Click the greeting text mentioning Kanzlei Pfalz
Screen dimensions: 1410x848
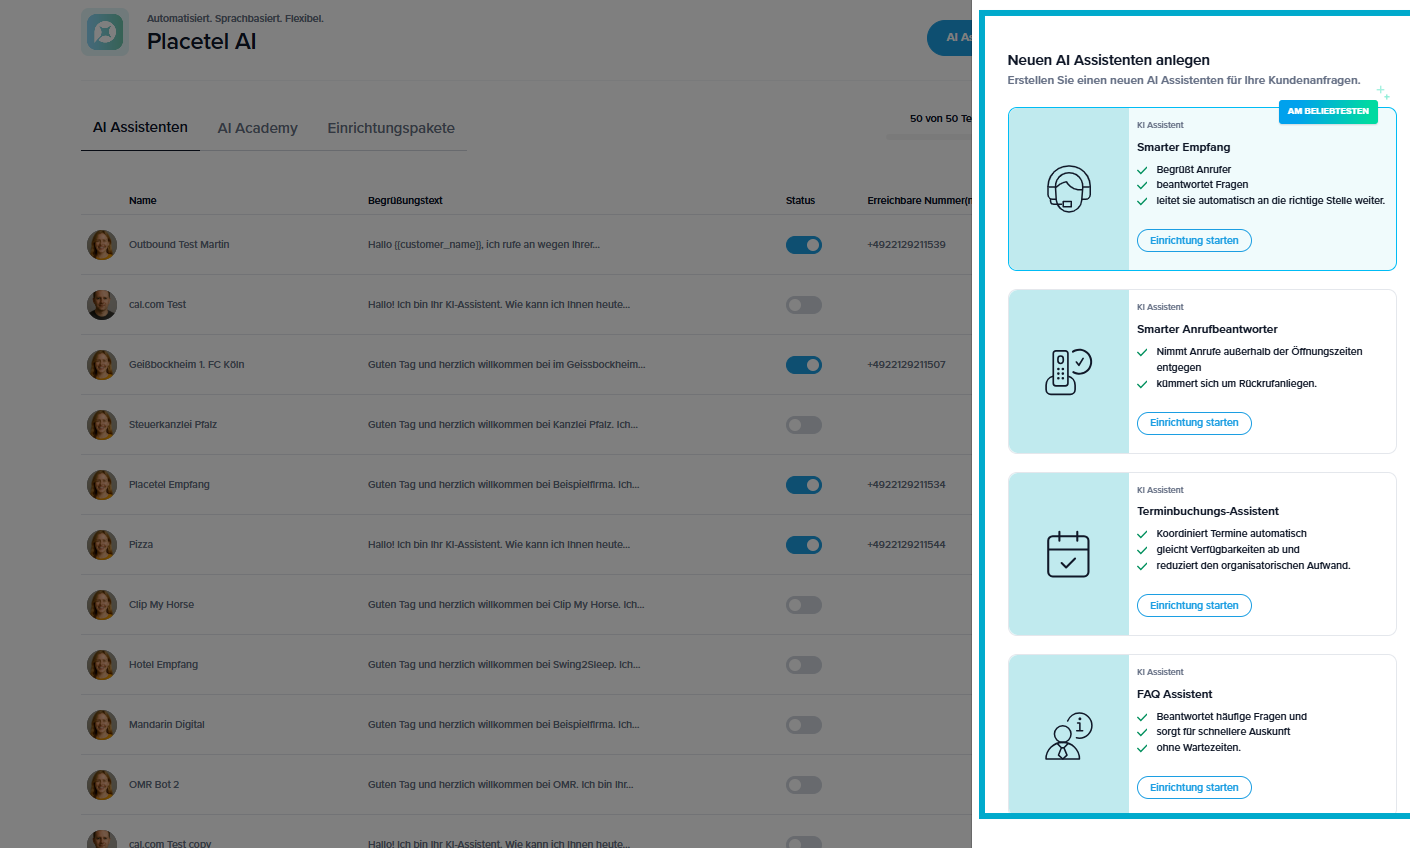click(503, 425)
